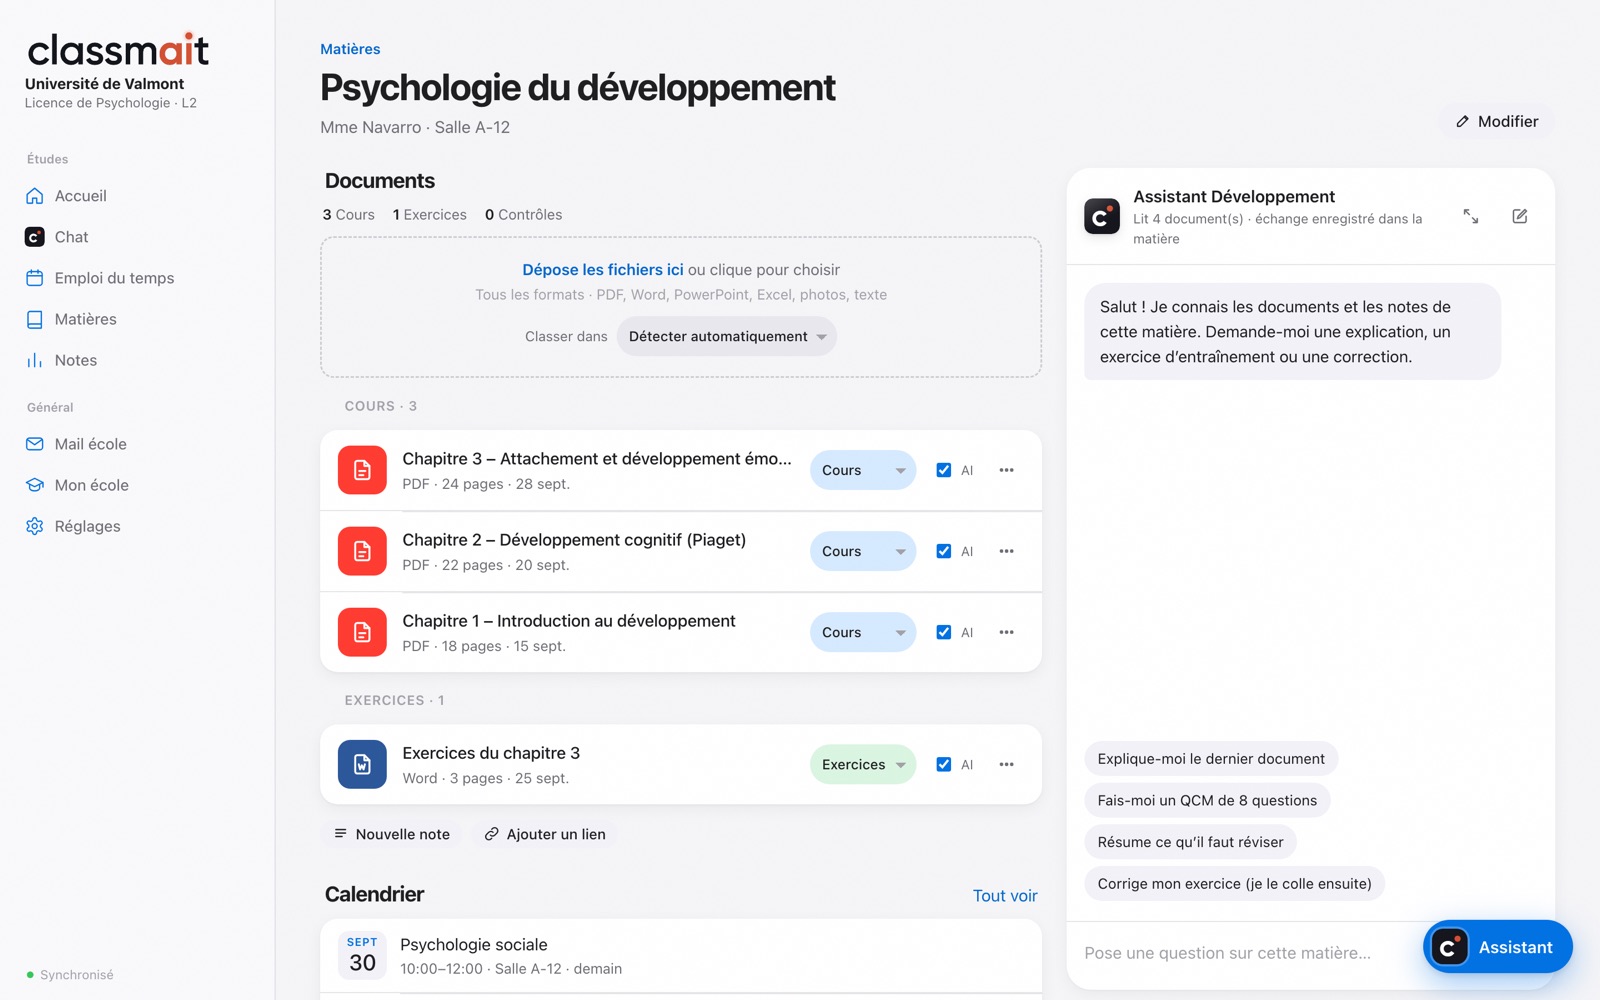Open Accueil from the sidebar

80,196
